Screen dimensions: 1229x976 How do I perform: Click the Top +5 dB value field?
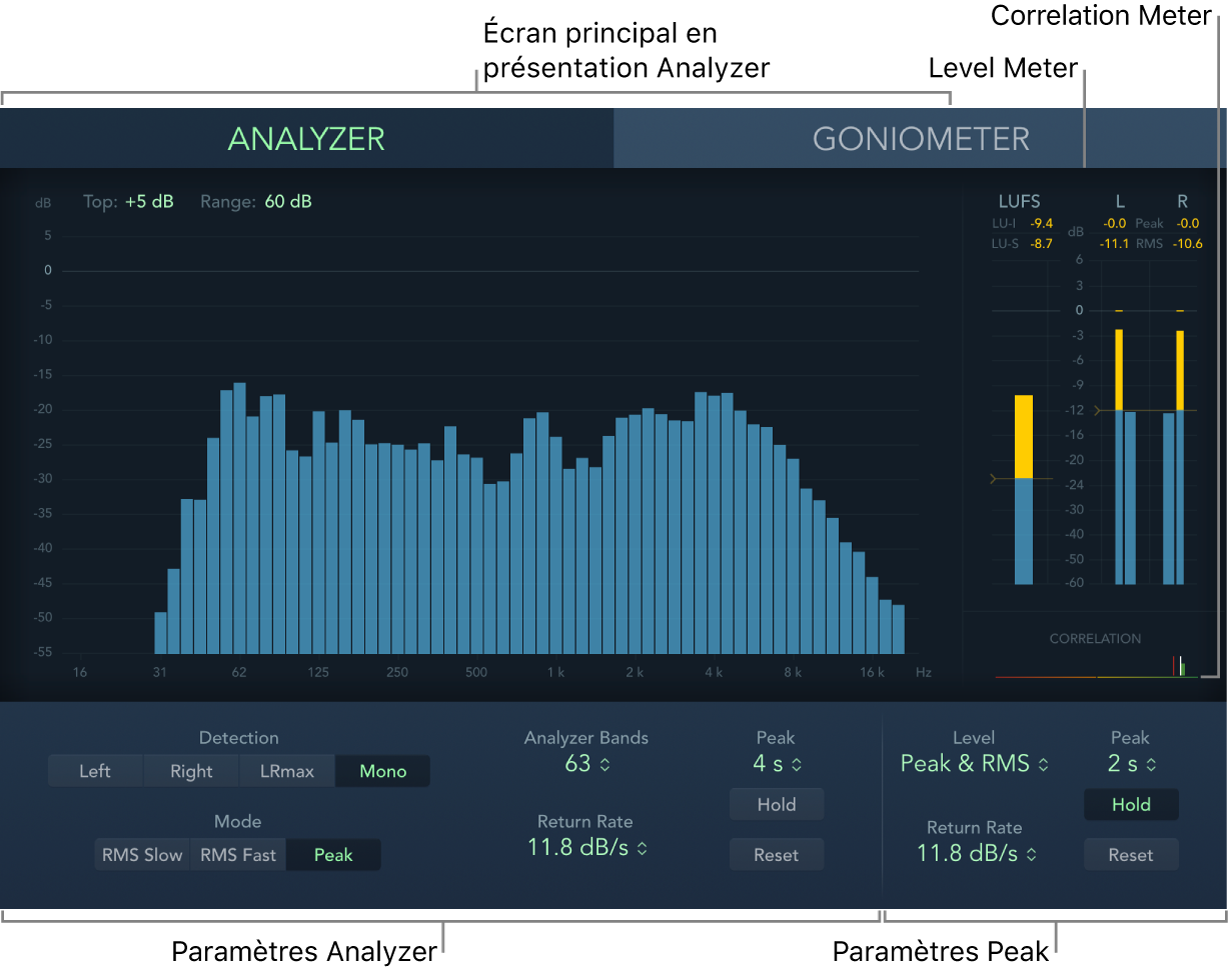click(152, 200)
